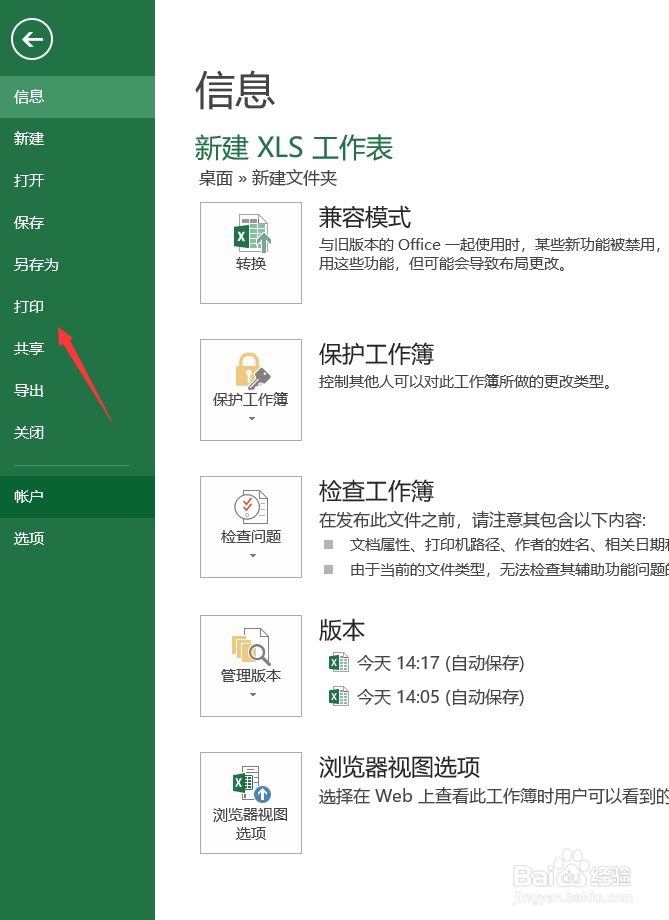Open the 新建 menu item
This screenshot has width=669, height=920.
coord(77,139)
